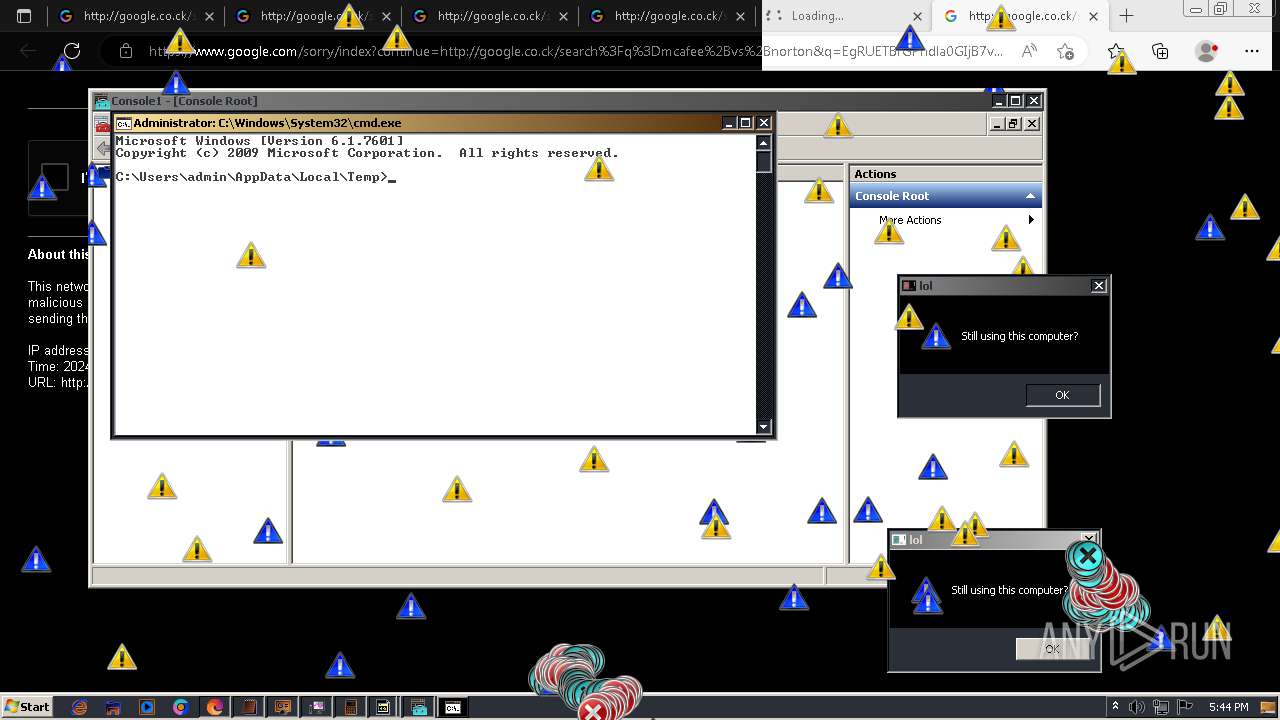The width and height of the screenshot is (1280, 720).
Task: Select the calculator icon on the taskbar
Action: pyautogui.click(x=350, y=707)
